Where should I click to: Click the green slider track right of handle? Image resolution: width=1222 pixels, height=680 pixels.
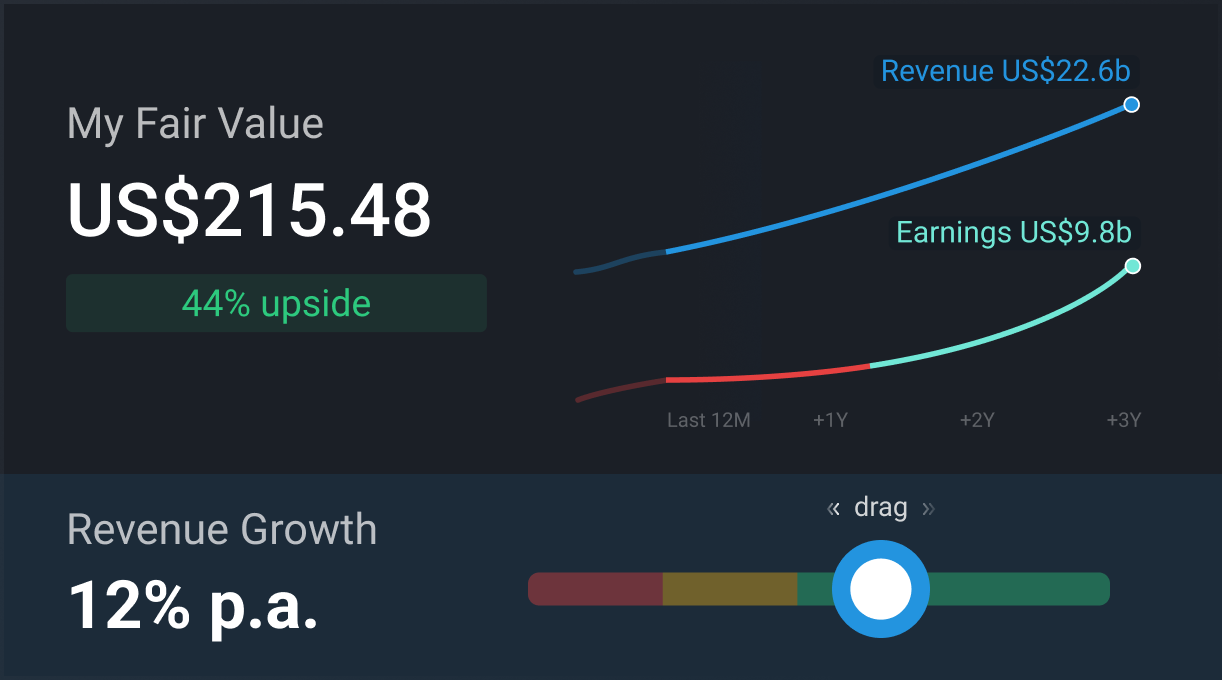(x=1020, y=589)
